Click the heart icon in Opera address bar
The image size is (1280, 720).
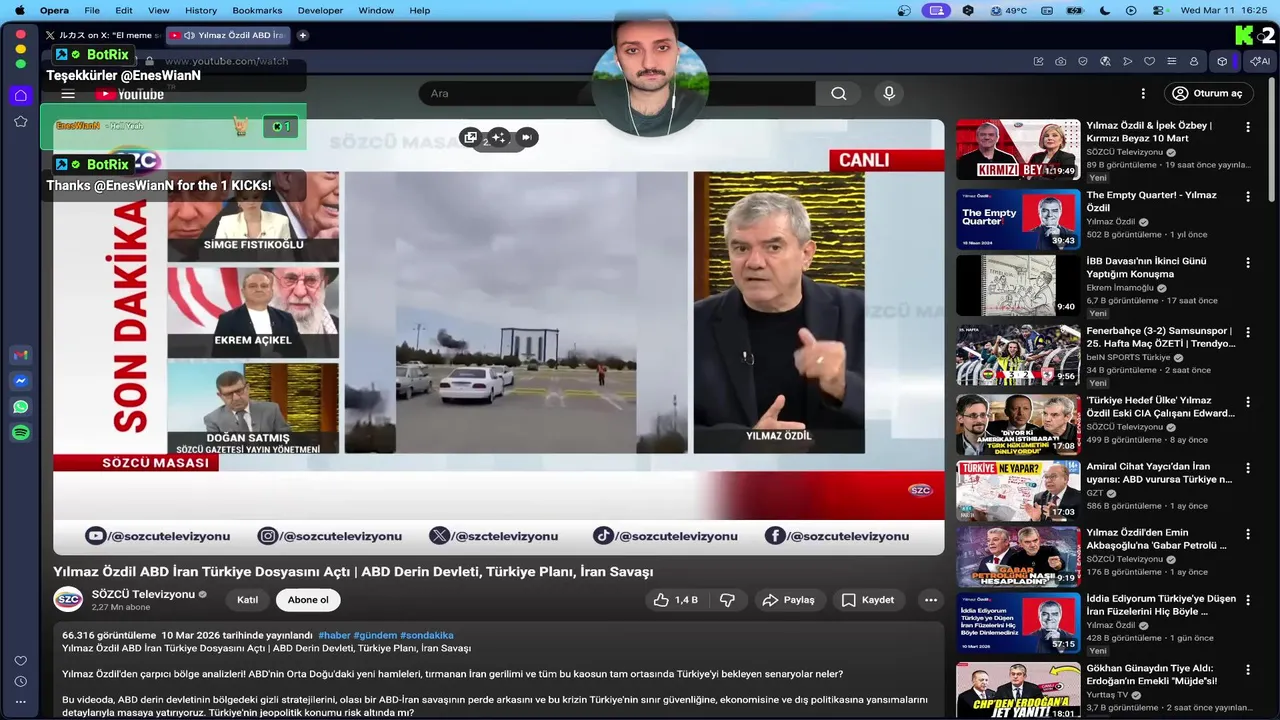tap(1149, 61)
